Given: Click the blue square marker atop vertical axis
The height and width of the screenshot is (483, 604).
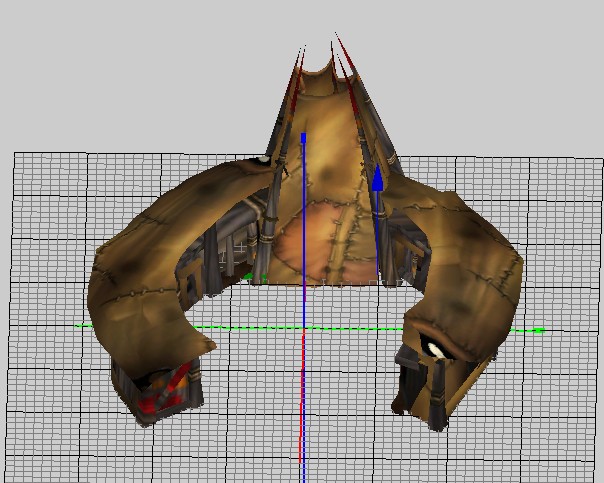Looking at the screenshot, I should click(304, 138).
